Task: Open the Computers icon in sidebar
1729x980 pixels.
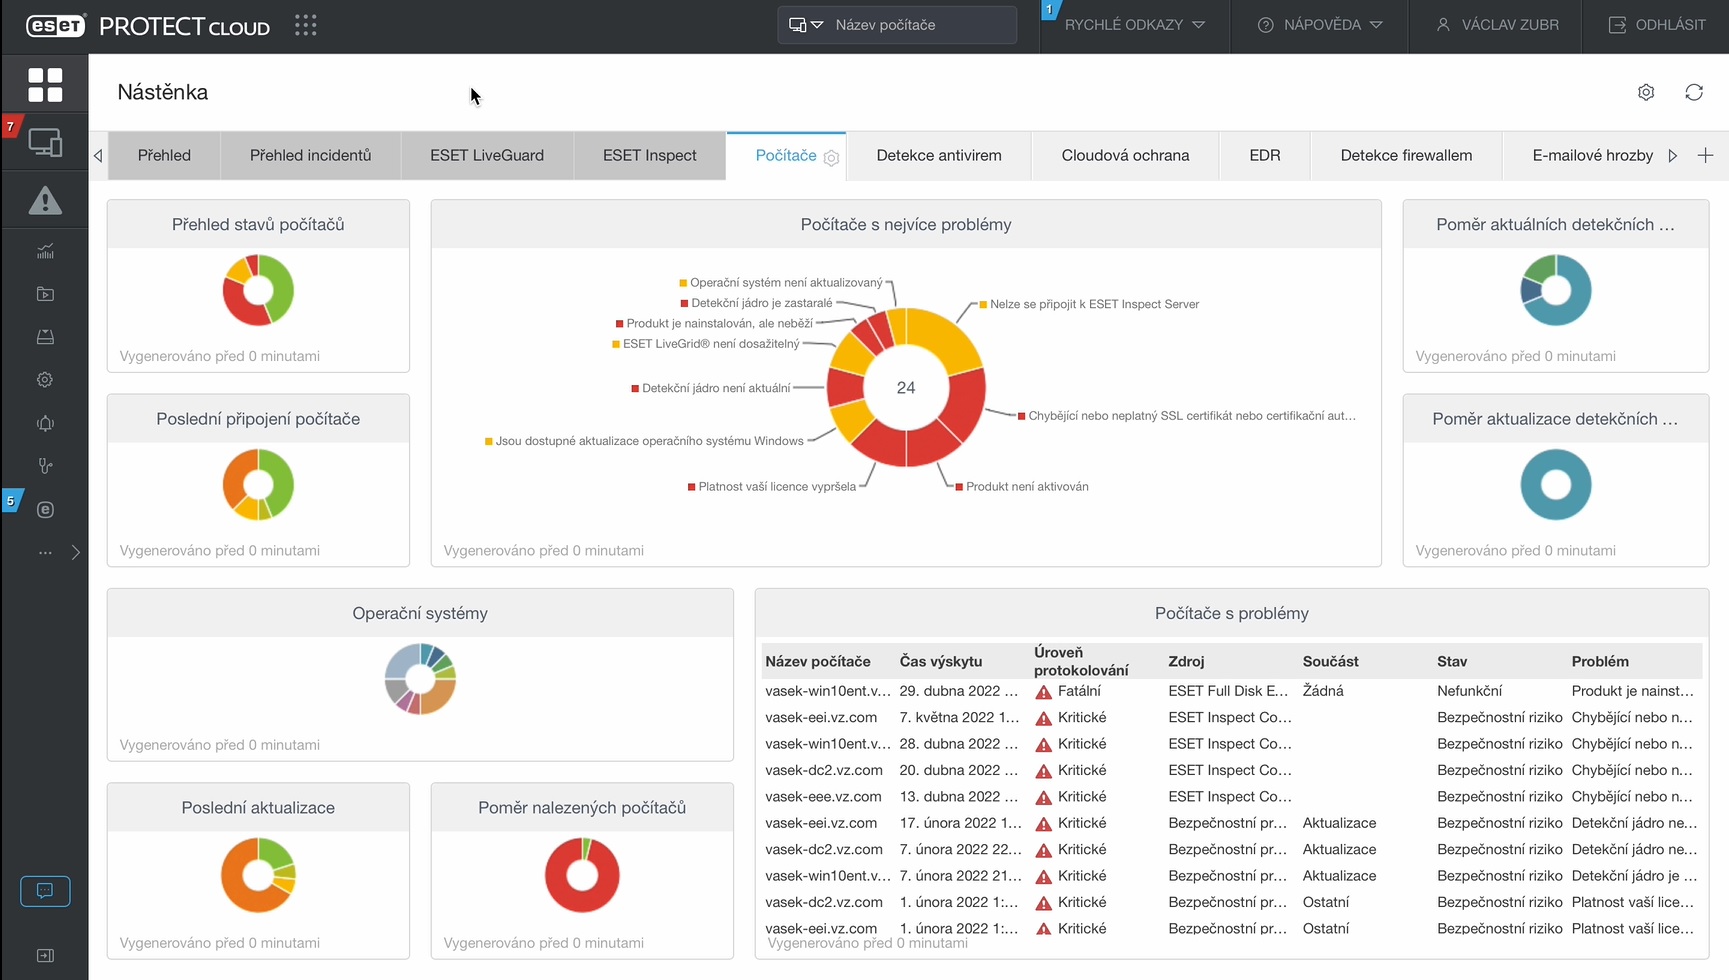Action: pos(45,142)
